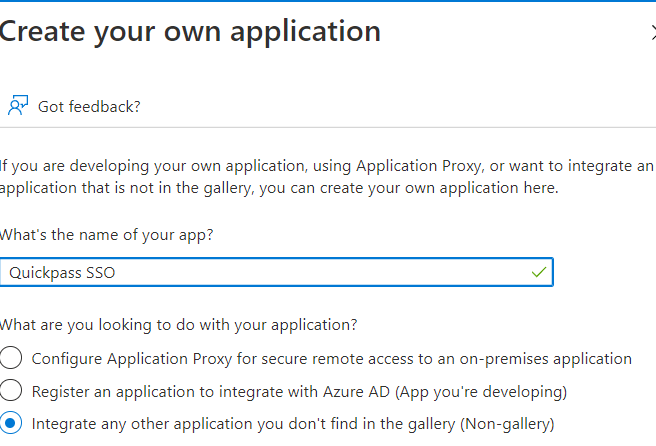The image size is (656, 446).
Task: Select the Register an application radio button
Action: coord(10,390)
